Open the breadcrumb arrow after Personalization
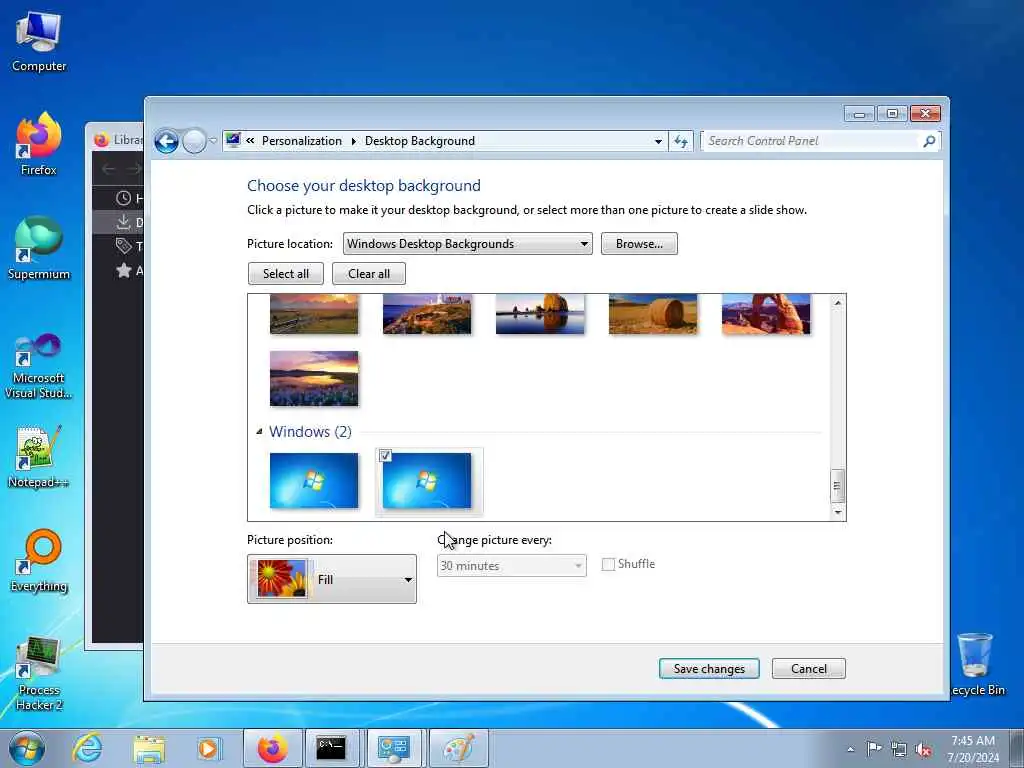The image size is (1024, 768). pos(353,141)
